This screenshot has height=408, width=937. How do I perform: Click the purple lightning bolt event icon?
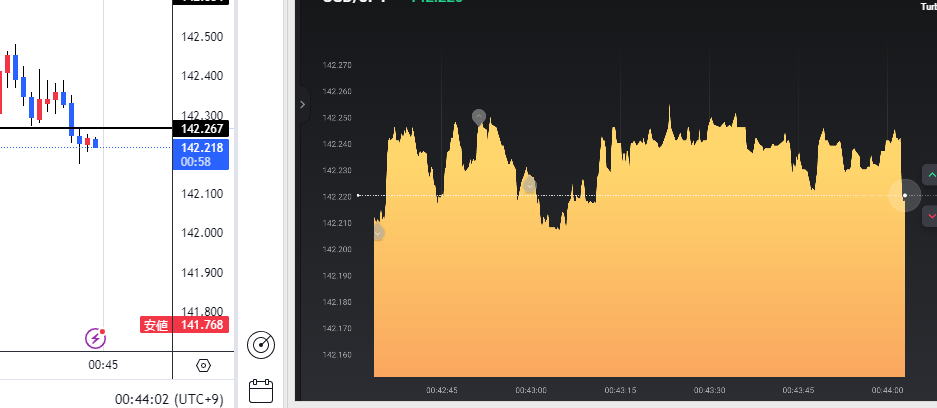pos(95,338)
